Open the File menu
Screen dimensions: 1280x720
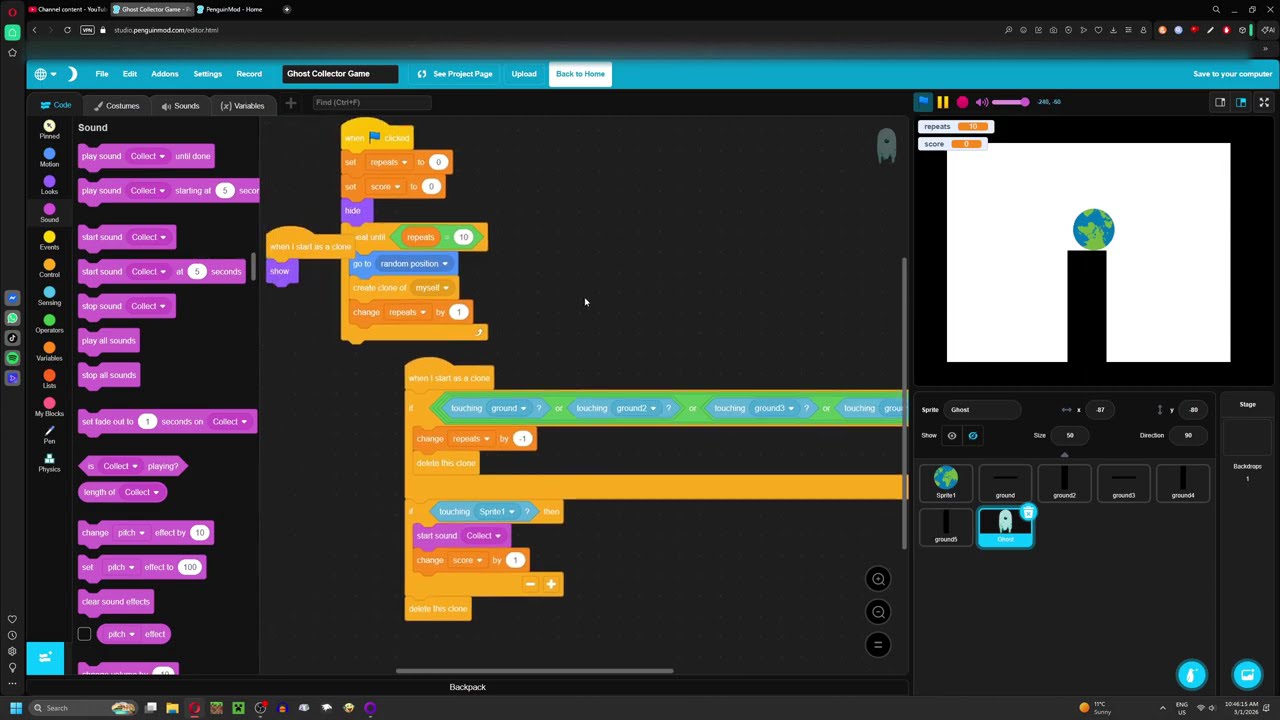point(102,74)
